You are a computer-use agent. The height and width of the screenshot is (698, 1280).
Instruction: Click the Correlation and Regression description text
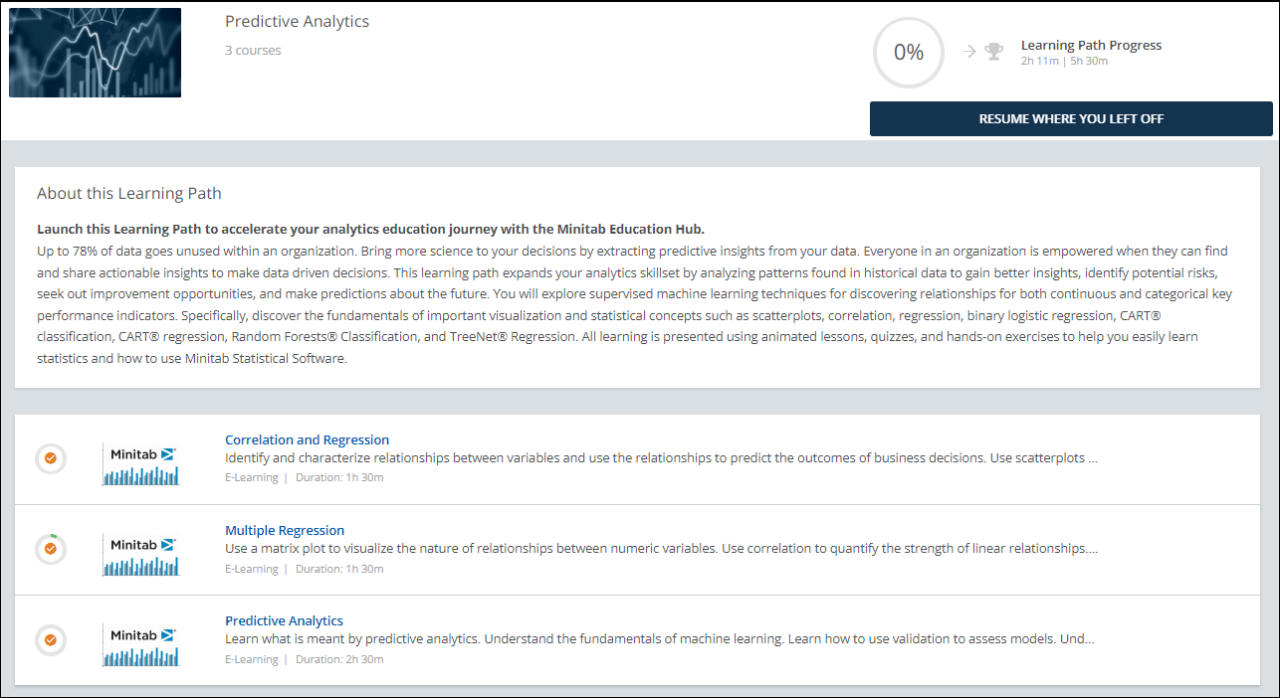pyautogui.click(x=660, y=458)
